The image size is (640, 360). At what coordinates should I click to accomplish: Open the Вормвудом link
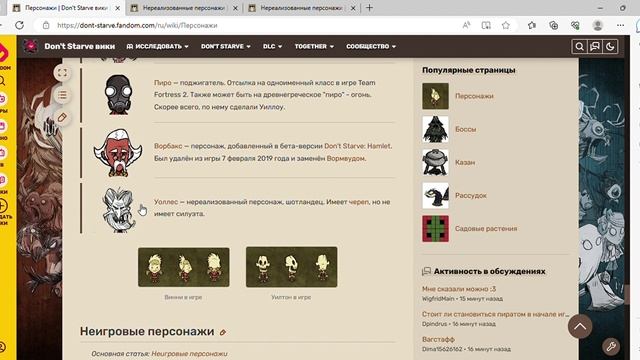pyautogui.click(x=346, y=158)
